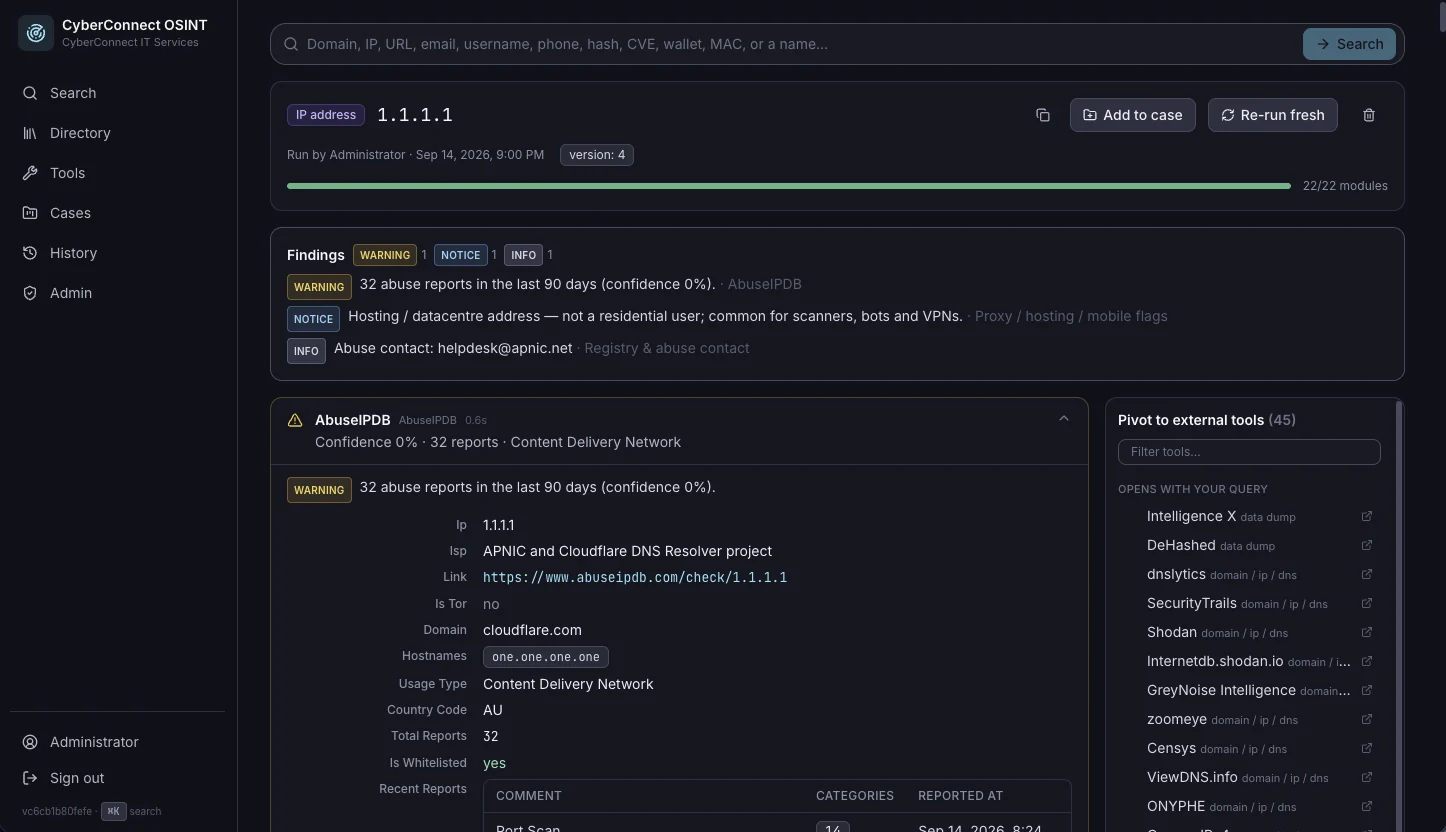Image resolution: width=1446 pixels, height=832 pixels.
Task: Open SecurityTrails via its external-link icon
Action: 1367,603
